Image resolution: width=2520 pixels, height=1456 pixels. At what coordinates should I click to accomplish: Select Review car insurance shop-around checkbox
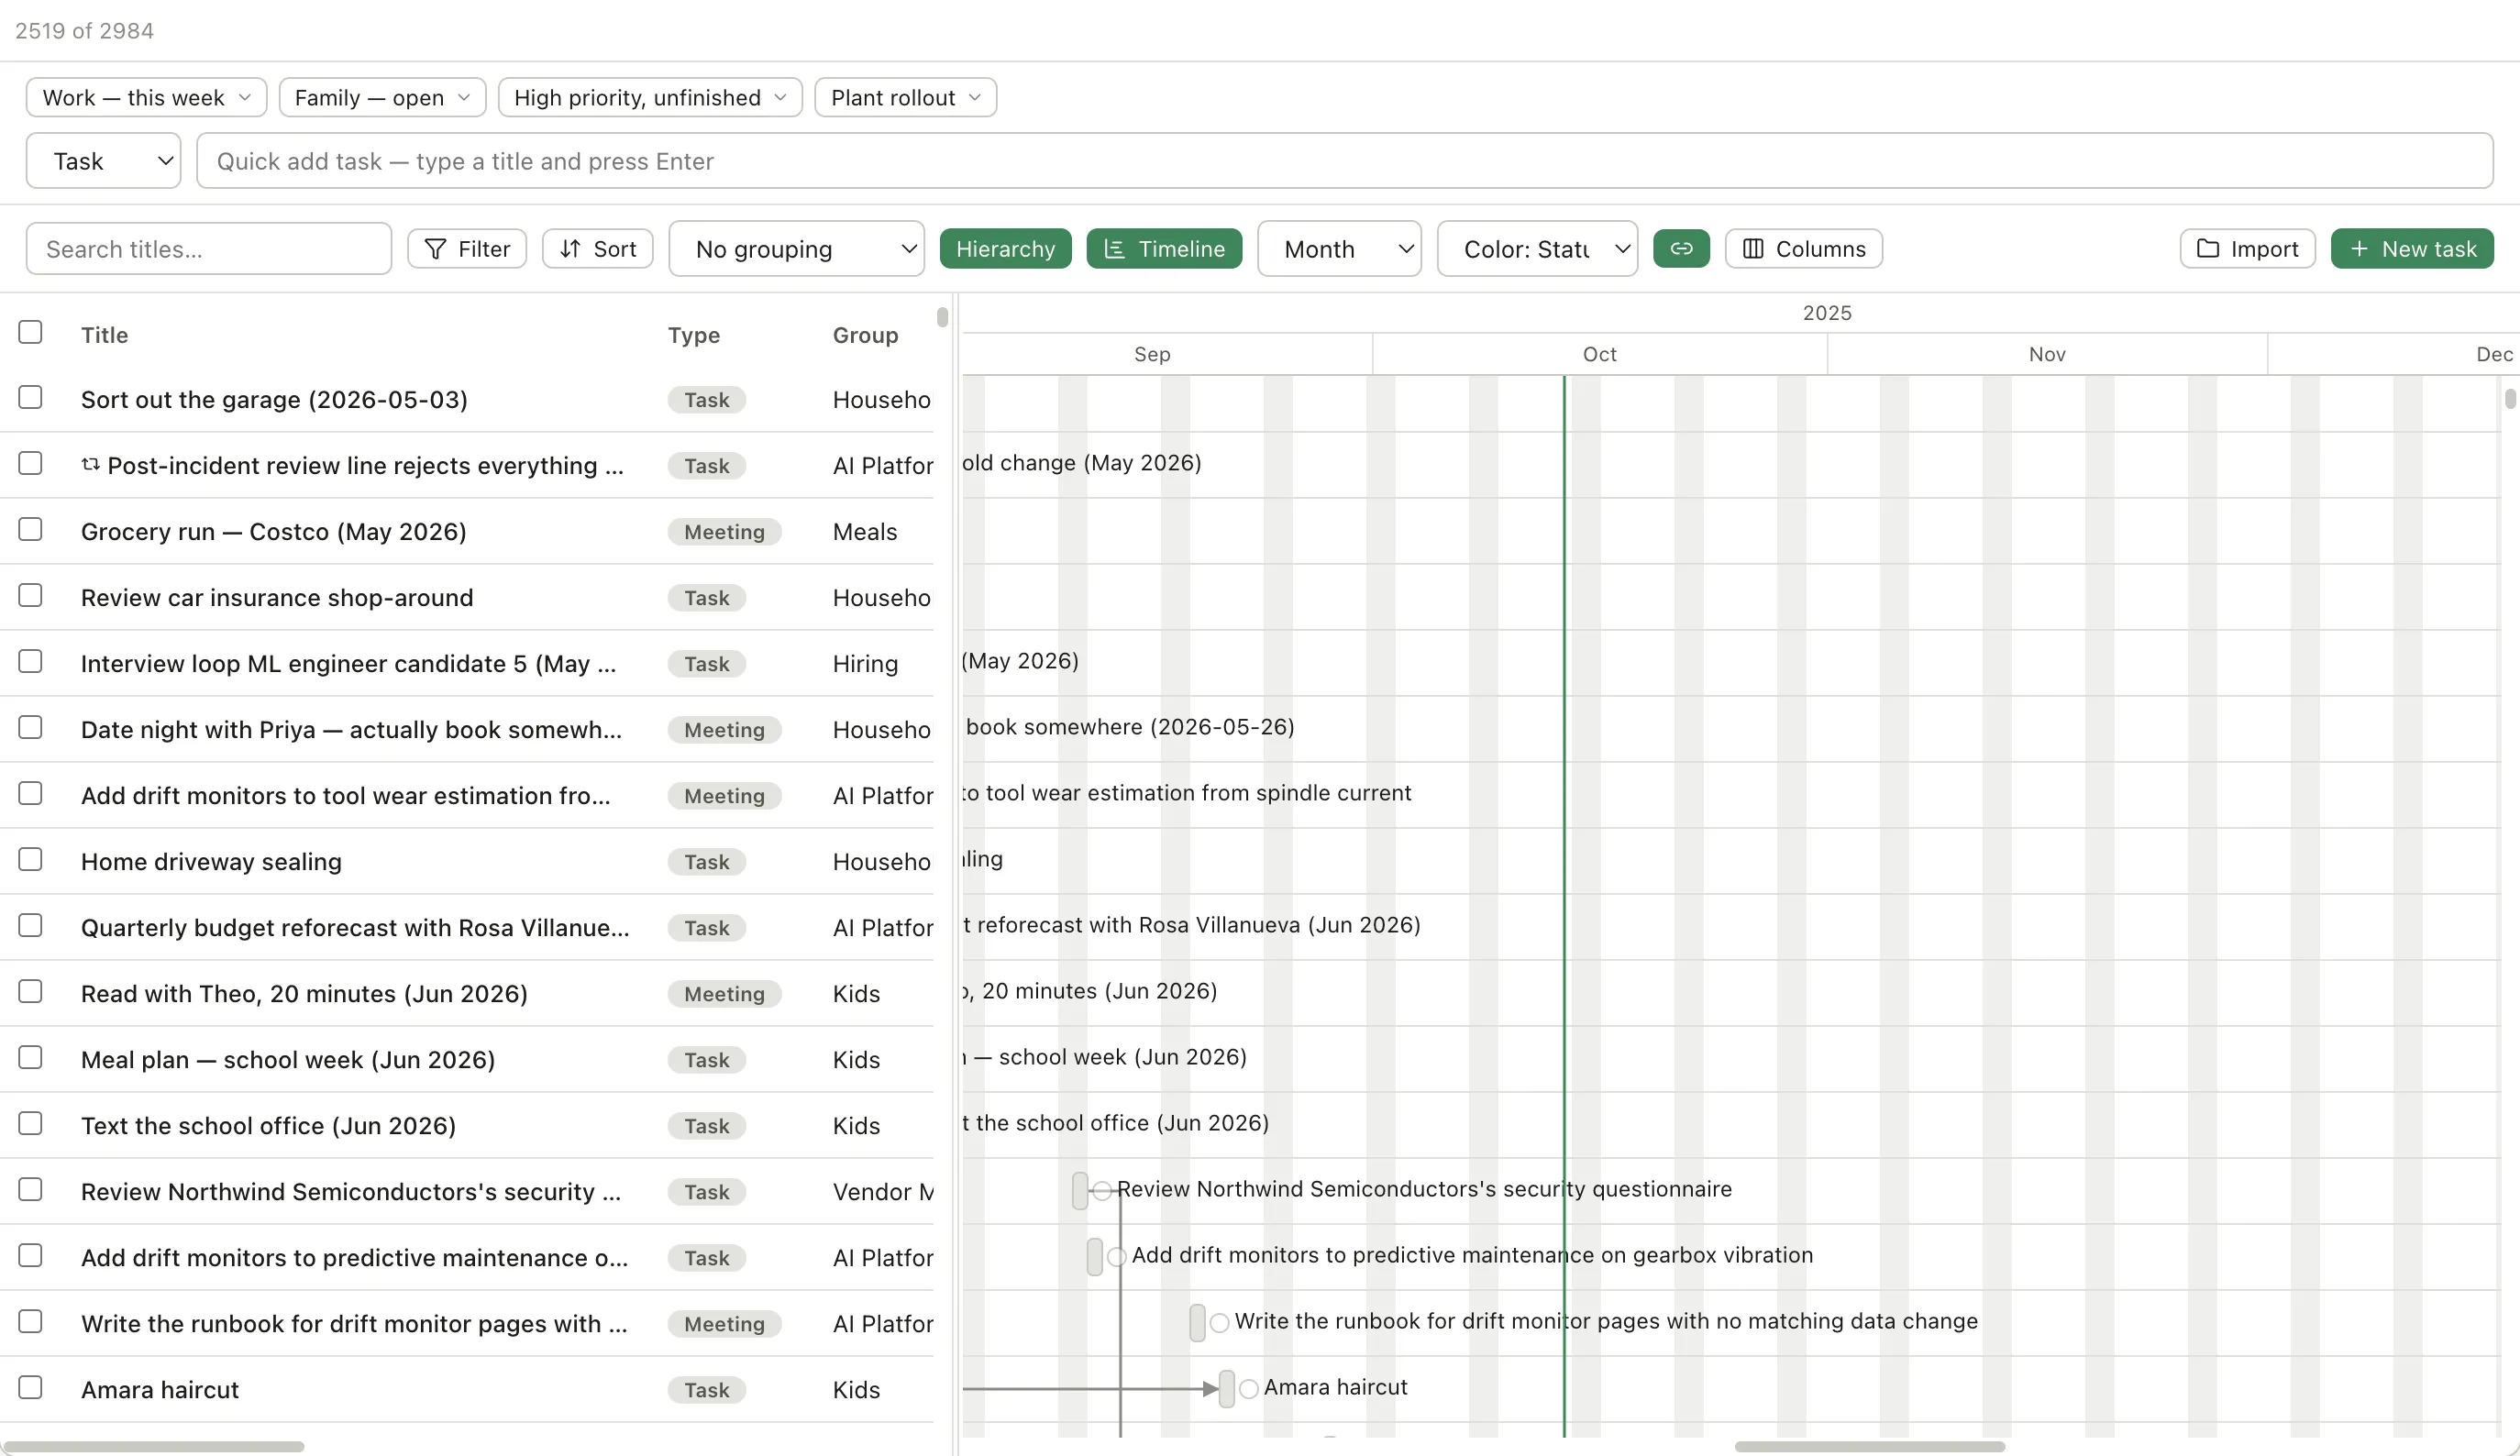[30, 595]
